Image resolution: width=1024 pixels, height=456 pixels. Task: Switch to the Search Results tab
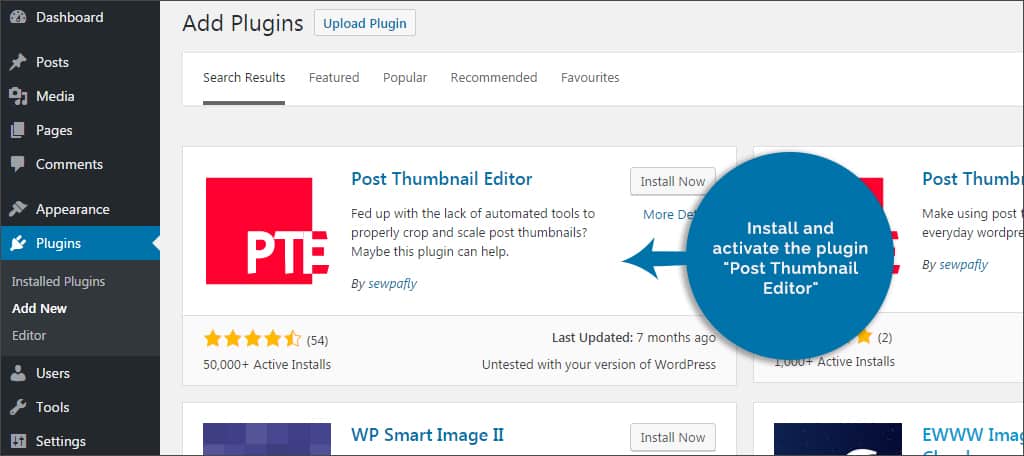click(x=244, y=77)
